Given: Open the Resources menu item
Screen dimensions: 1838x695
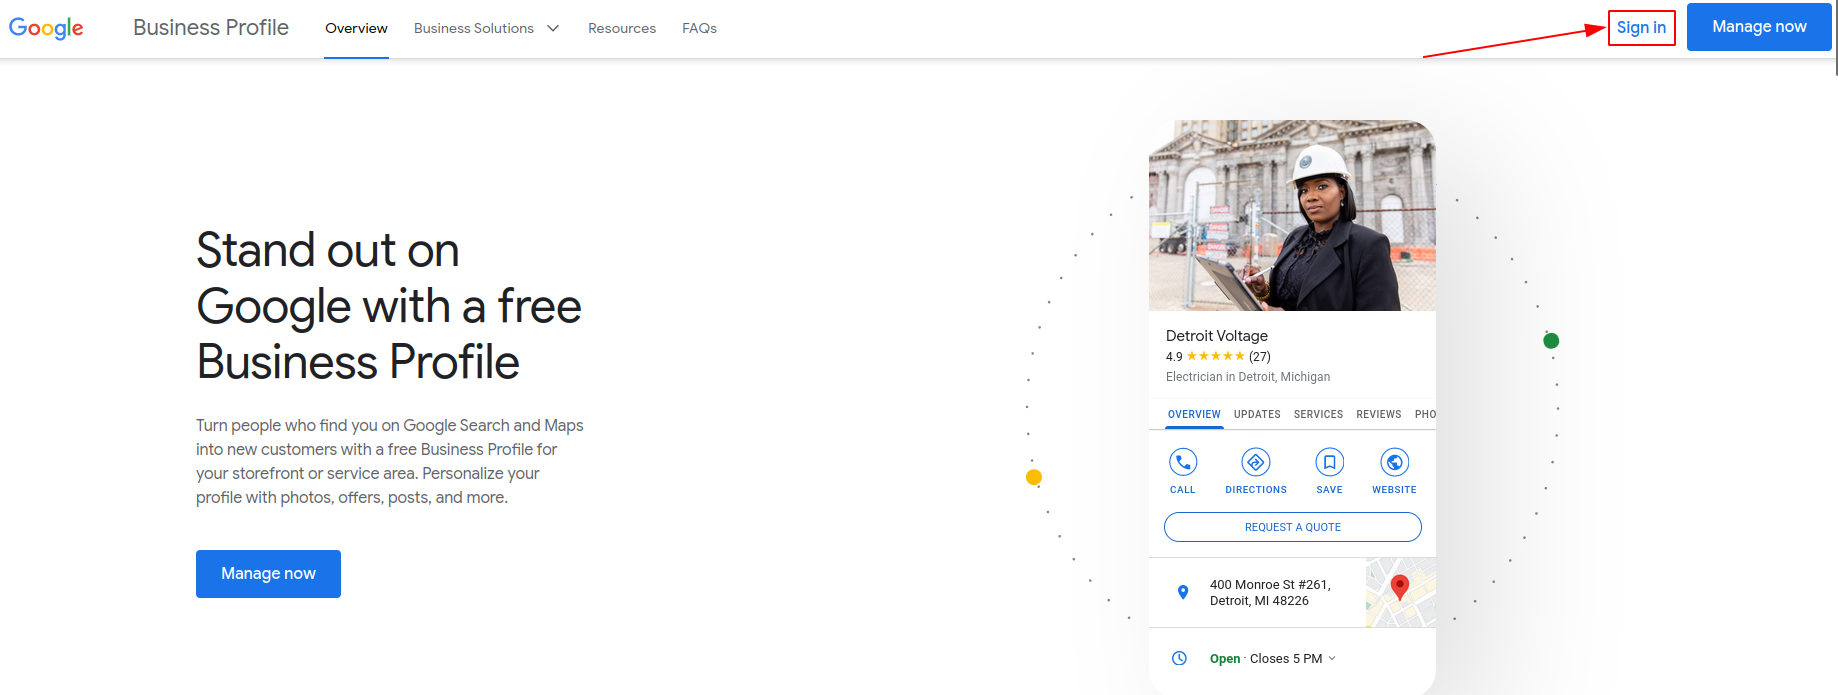Looking at the screenshot, I should point(622,28).
